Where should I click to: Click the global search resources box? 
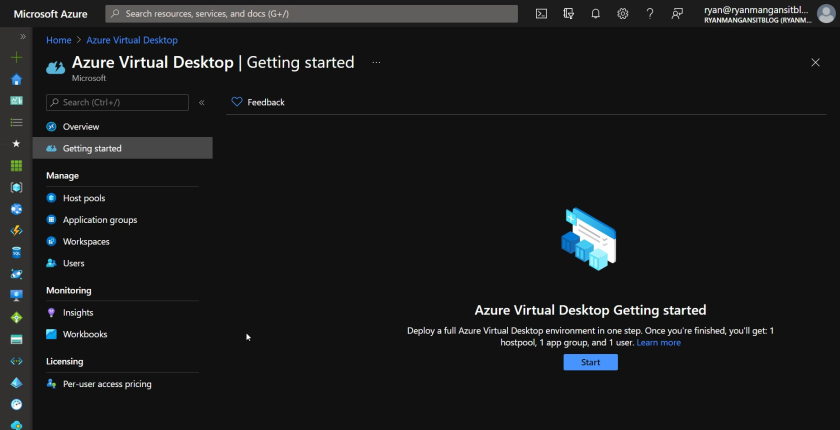(x=312, y=14)
